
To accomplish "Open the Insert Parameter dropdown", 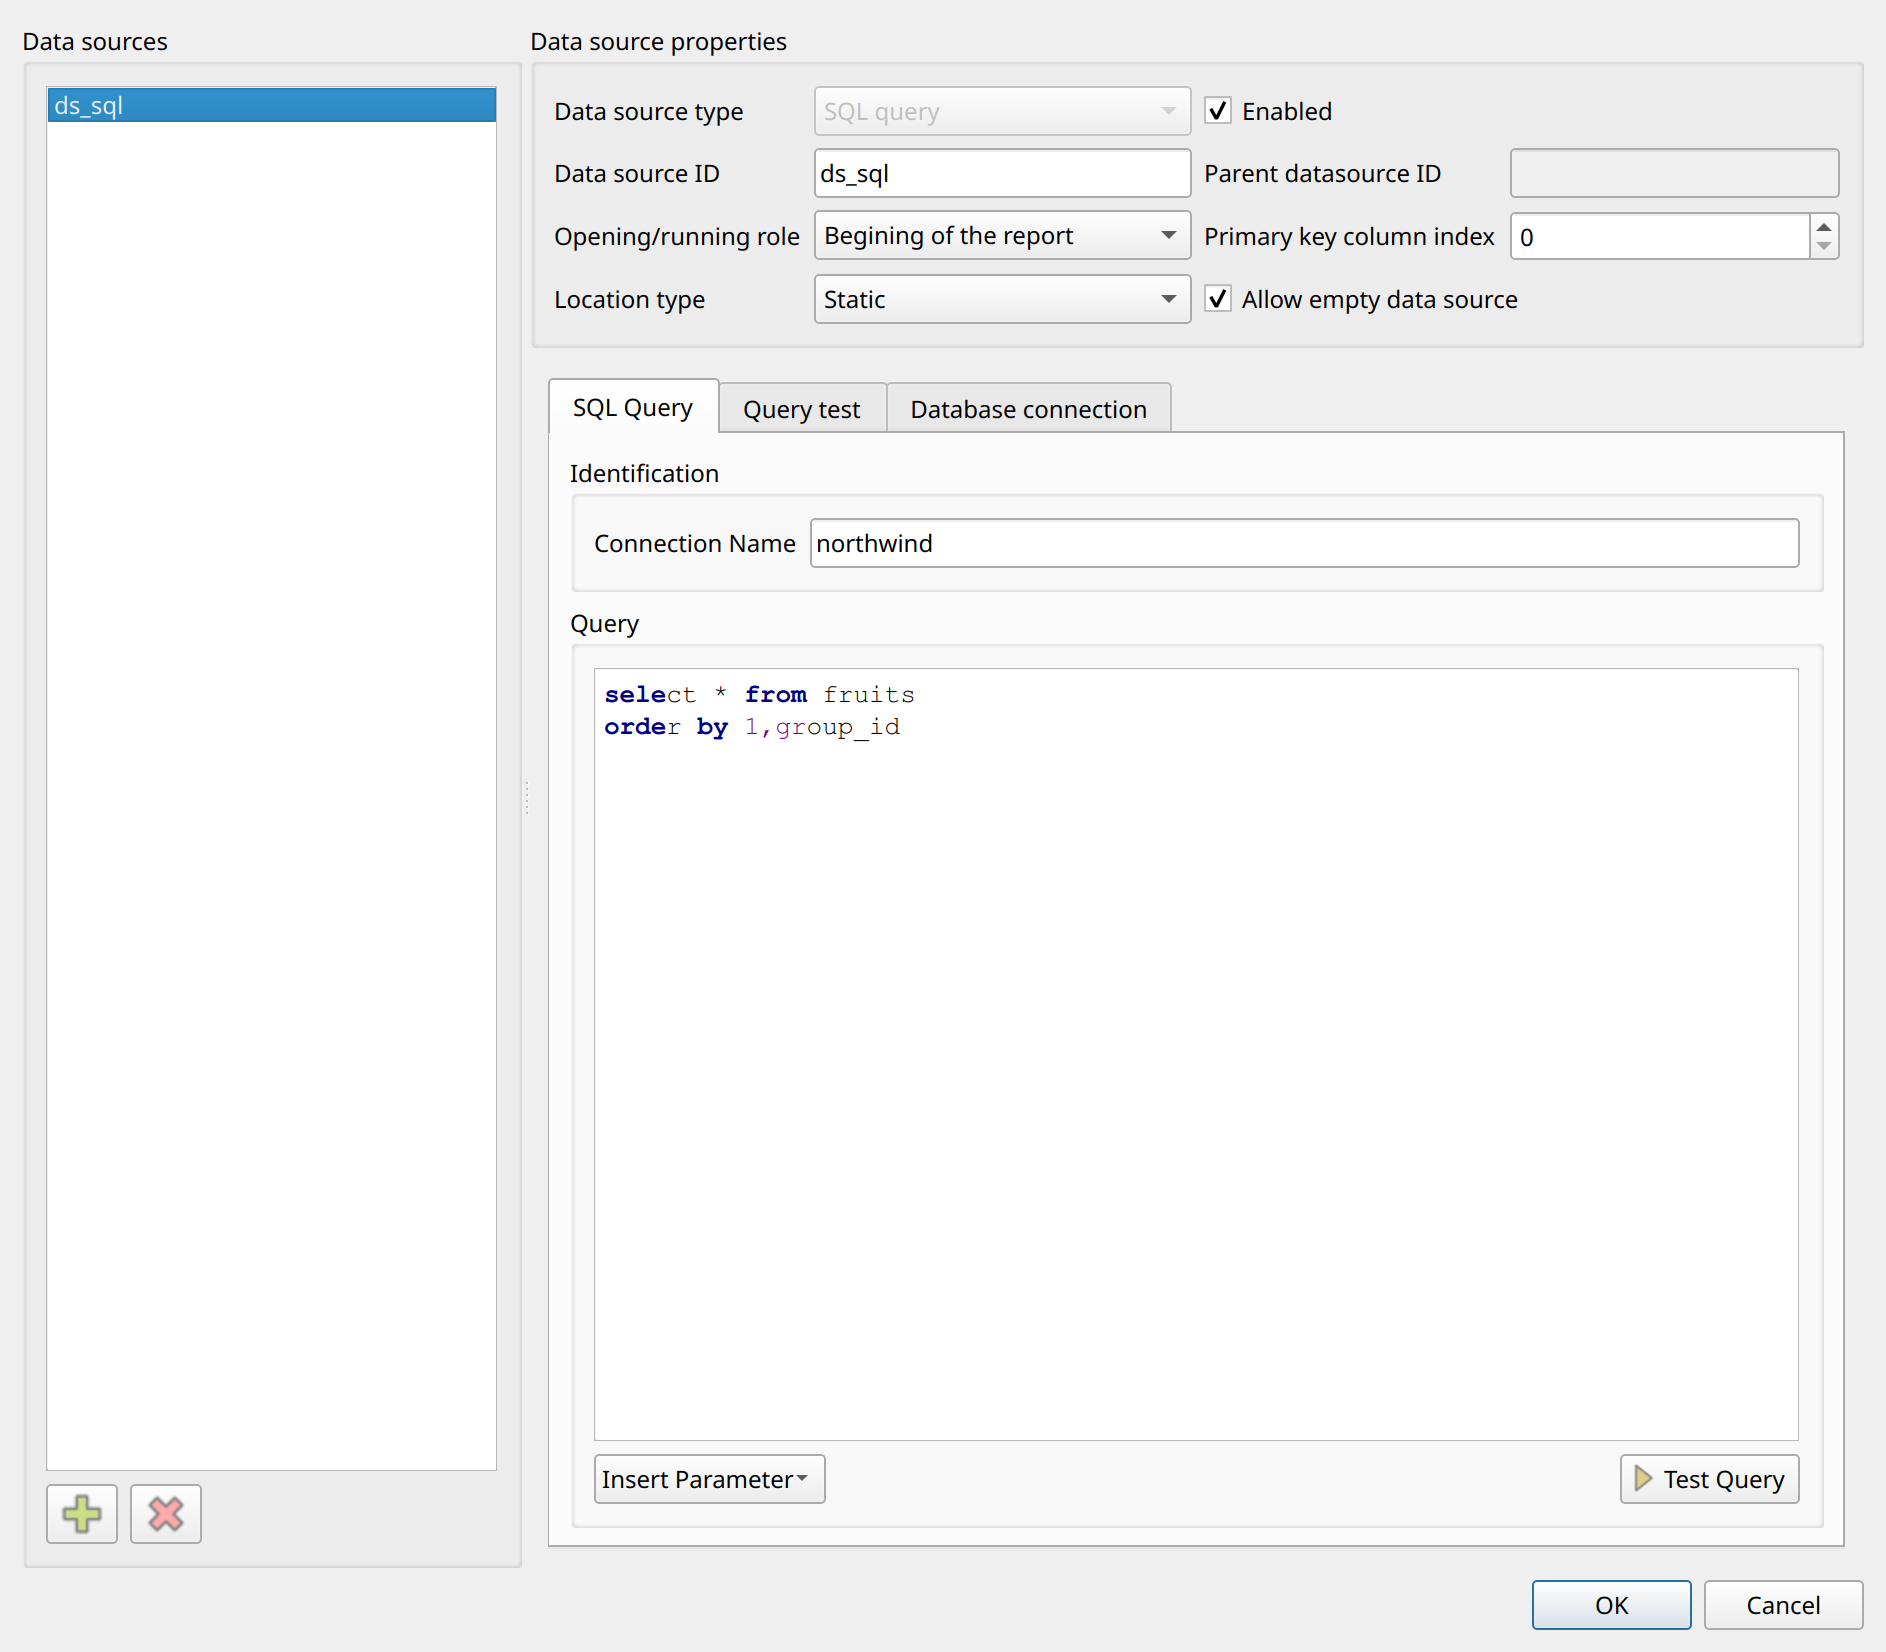I will (x=709, y=1479).
